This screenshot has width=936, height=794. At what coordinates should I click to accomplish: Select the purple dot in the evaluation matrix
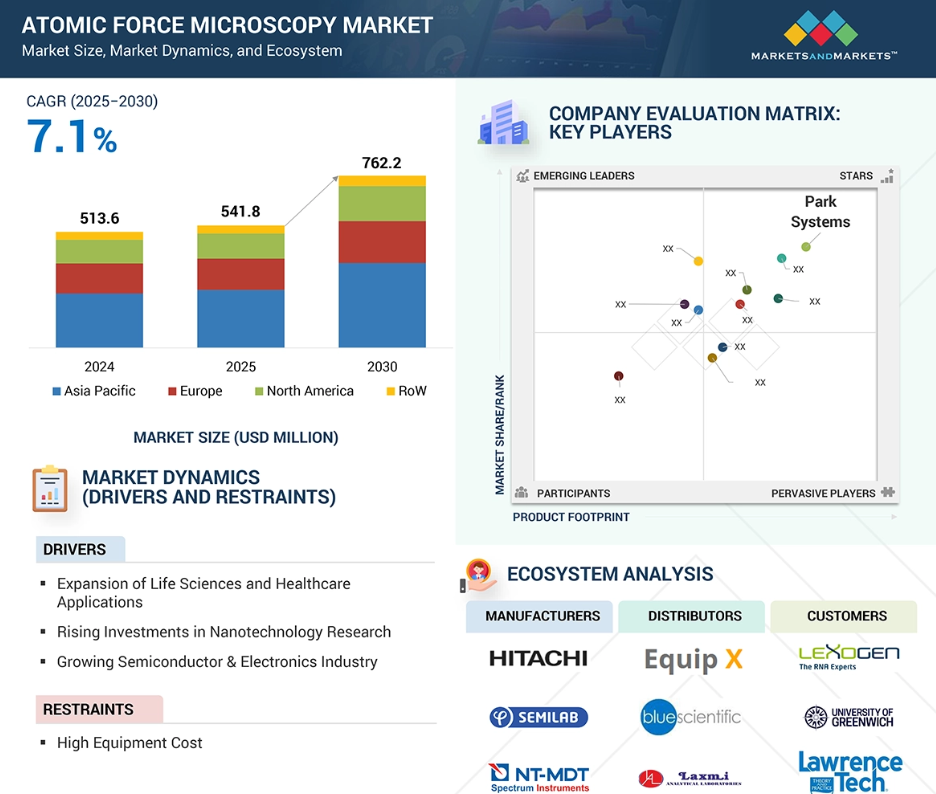click(685, 304)
